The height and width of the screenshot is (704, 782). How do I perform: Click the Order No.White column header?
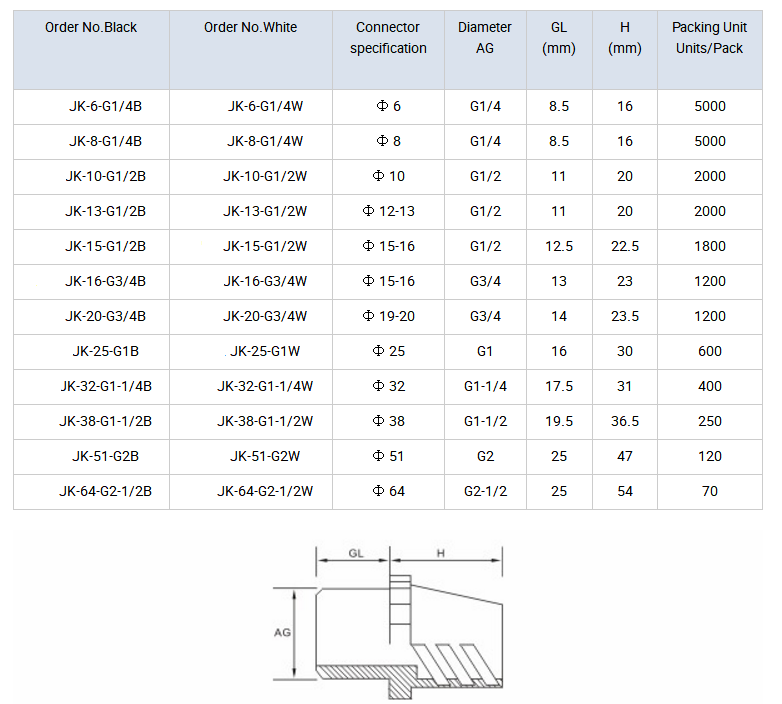point(250,27)
